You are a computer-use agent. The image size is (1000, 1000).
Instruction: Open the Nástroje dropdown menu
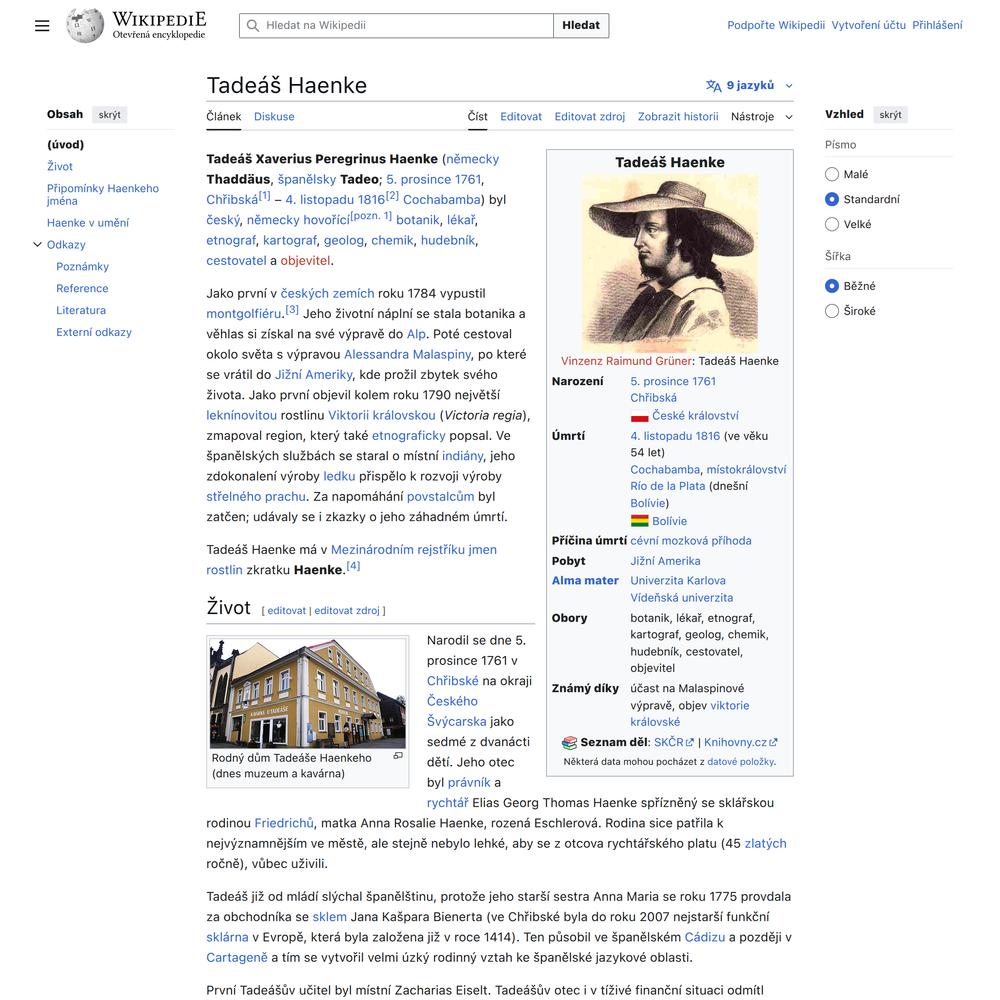(761, 117)
